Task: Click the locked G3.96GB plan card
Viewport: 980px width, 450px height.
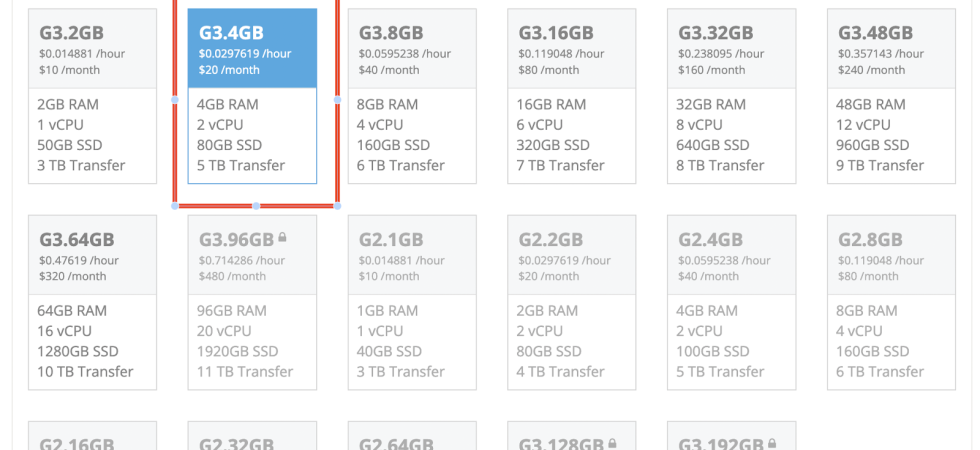Action: coord(252,302)
